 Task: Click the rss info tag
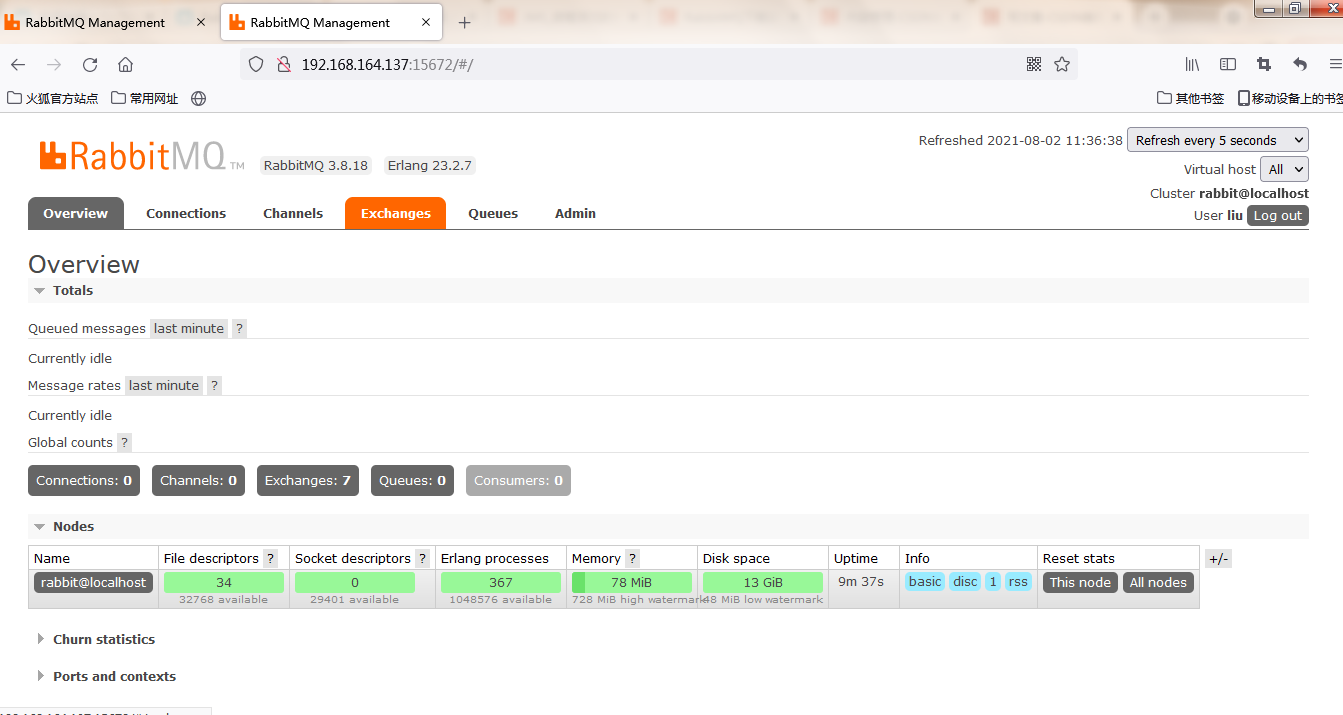coord(1018,582)
